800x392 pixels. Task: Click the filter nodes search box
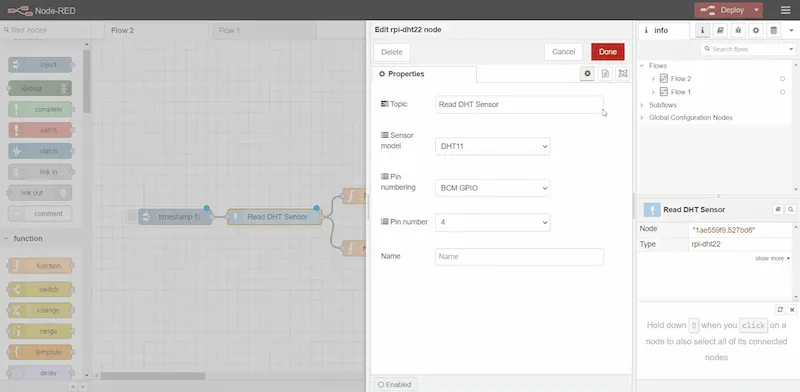(46, 30)
